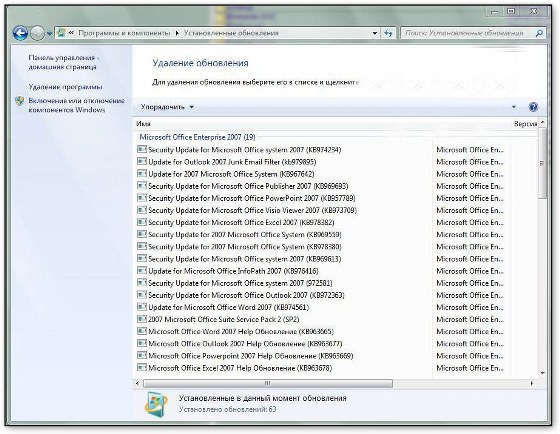This screenshot has width=560, height=434.
Task: Select 2007 Microsoft Office Suite Service Pack 2
Action: pyautogui.click(x=224, y=320)
